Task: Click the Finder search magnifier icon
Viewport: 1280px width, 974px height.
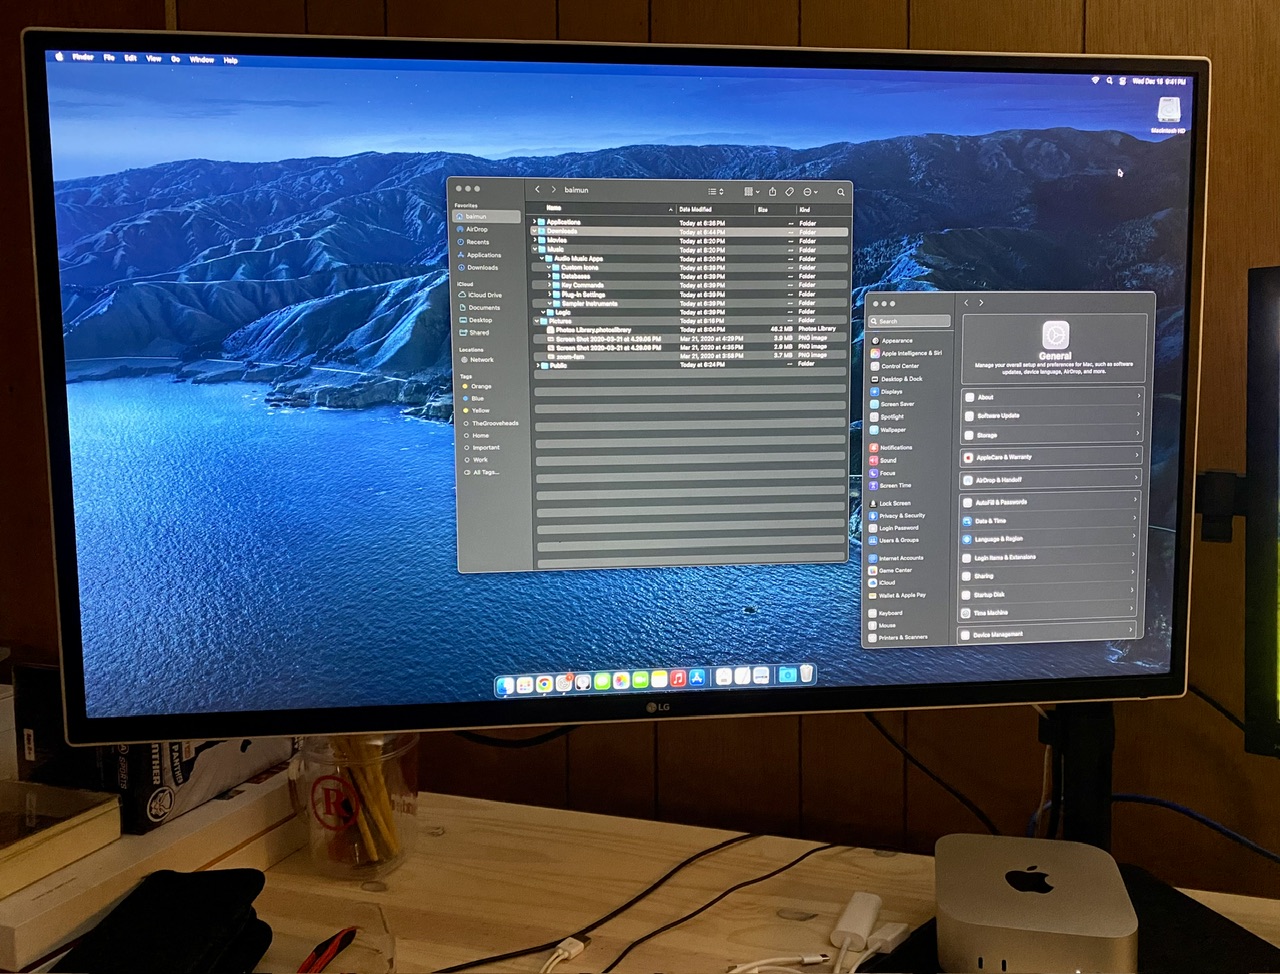Action: click(x=840, y=192)
